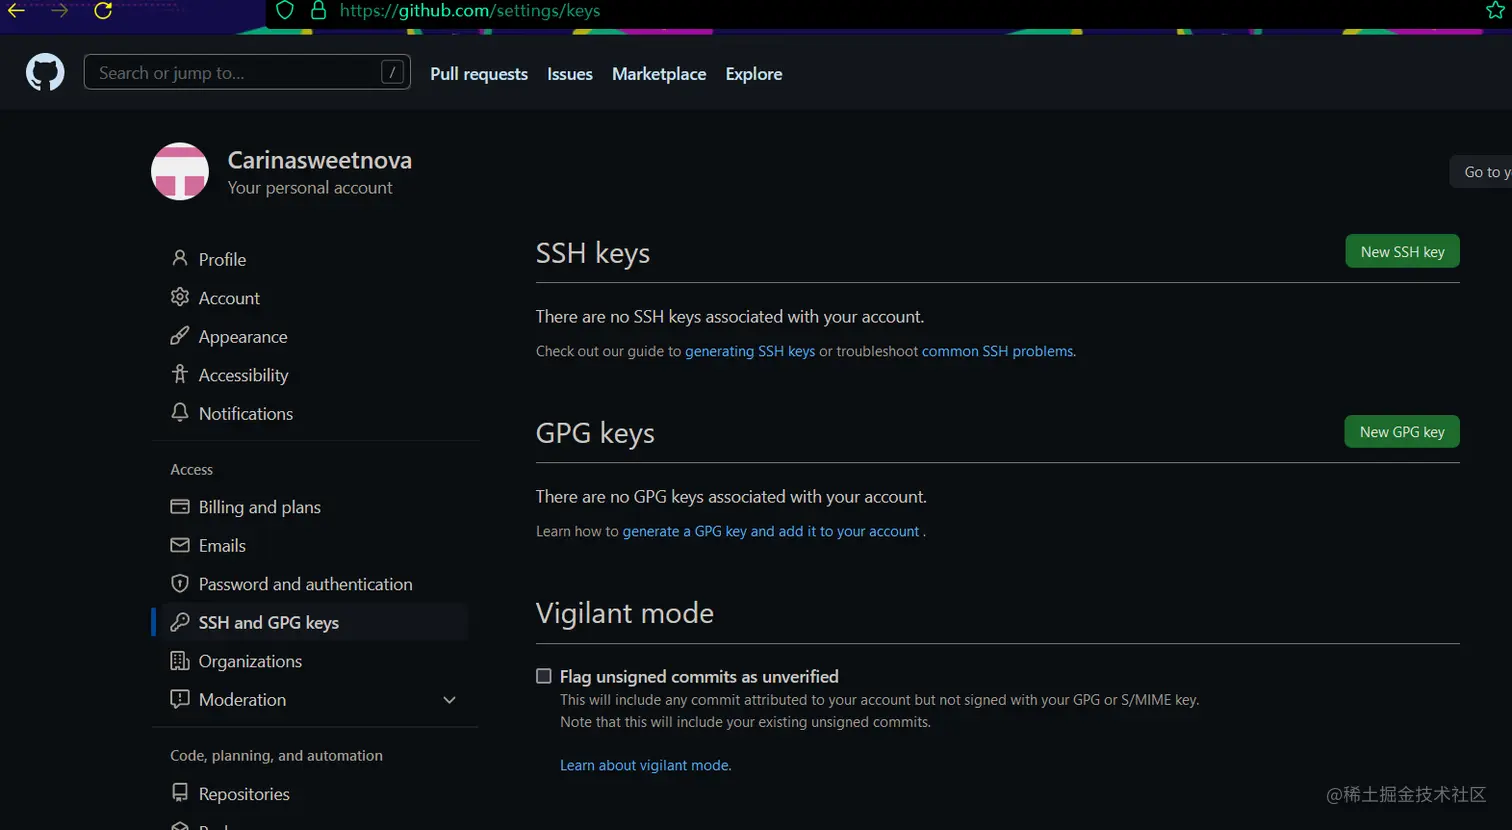
Task: Open Issues in top navigation
Action: click(x=570, y=74)
